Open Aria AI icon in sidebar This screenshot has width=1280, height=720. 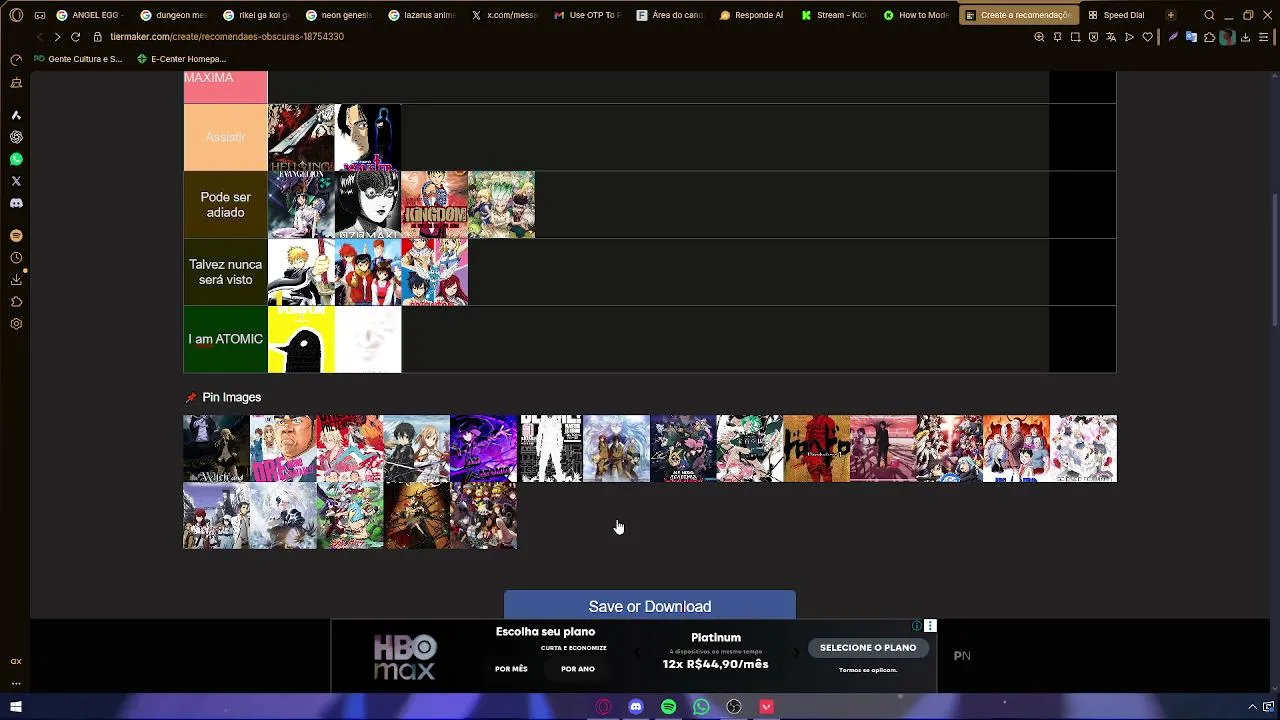(x=16, y=115)
